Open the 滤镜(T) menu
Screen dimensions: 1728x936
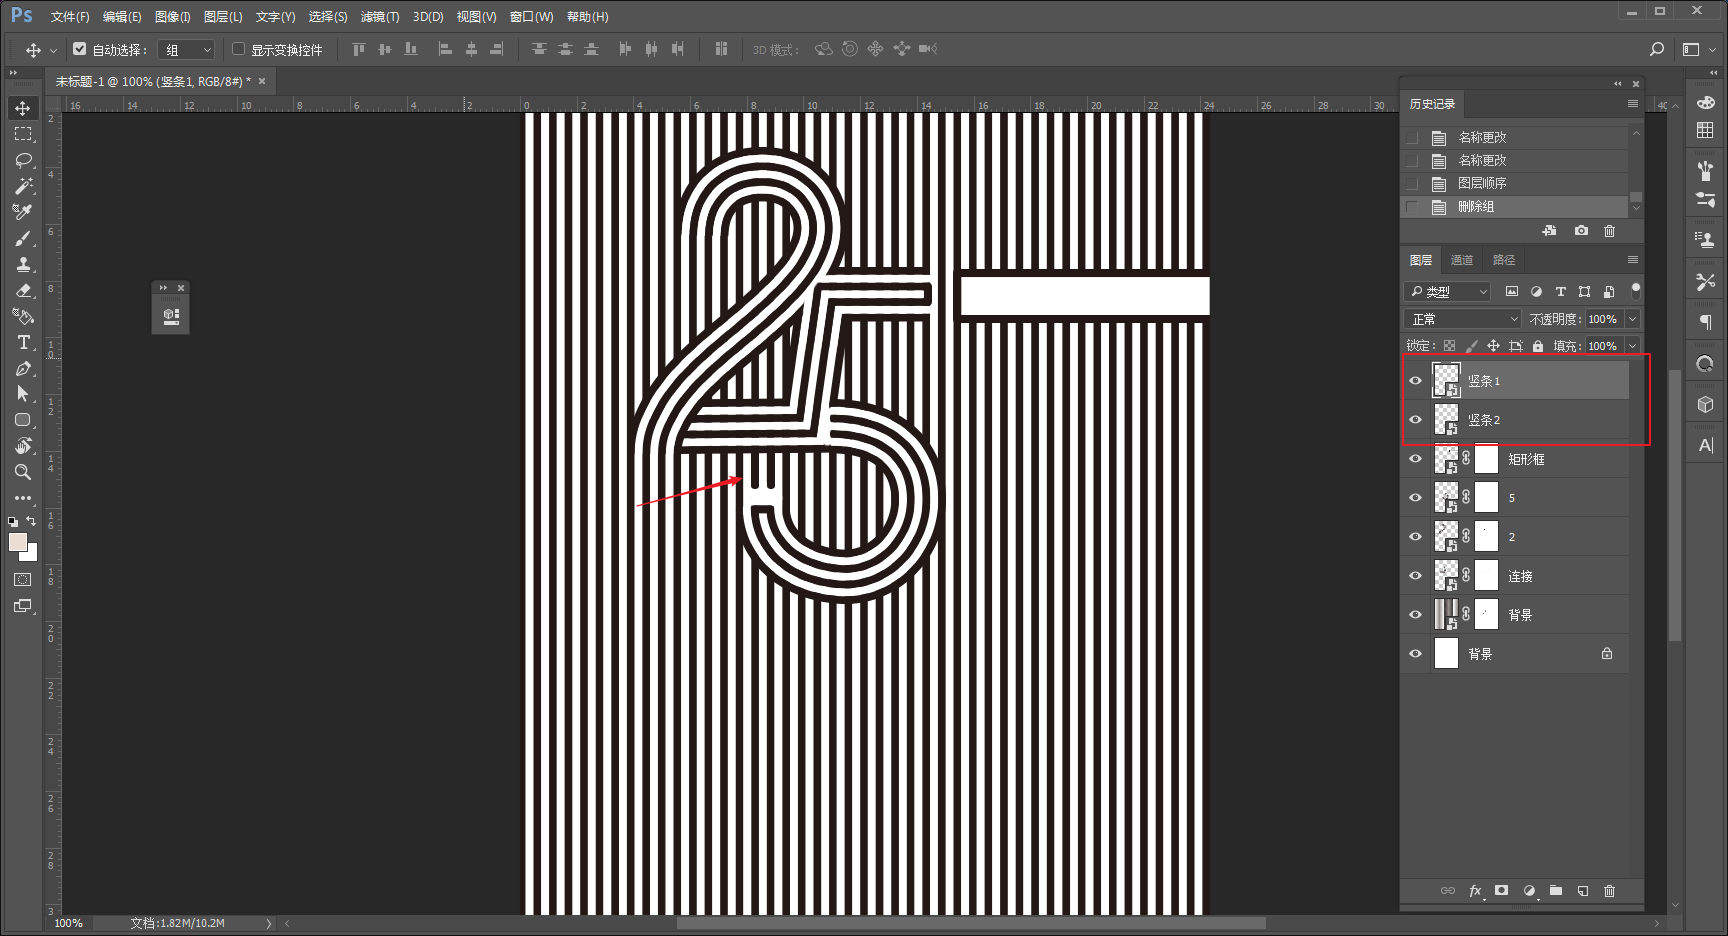point(380,17)
